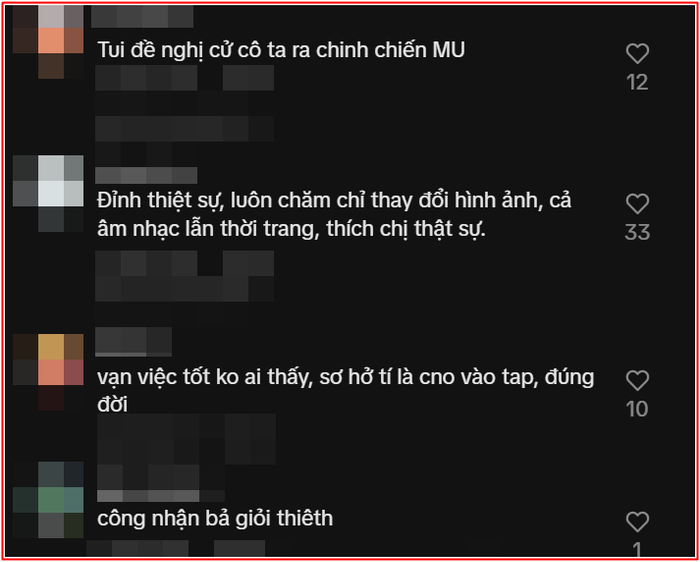Click the 1 like count
This screenshot has width=700, height=562.
(x=637, y=549)
